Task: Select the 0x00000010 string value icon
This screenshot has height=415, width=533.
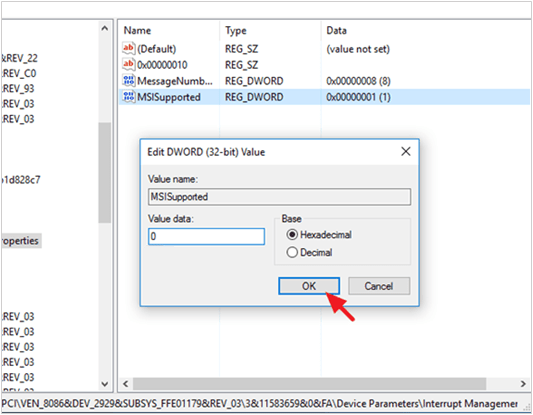Action: click(128, 65)
